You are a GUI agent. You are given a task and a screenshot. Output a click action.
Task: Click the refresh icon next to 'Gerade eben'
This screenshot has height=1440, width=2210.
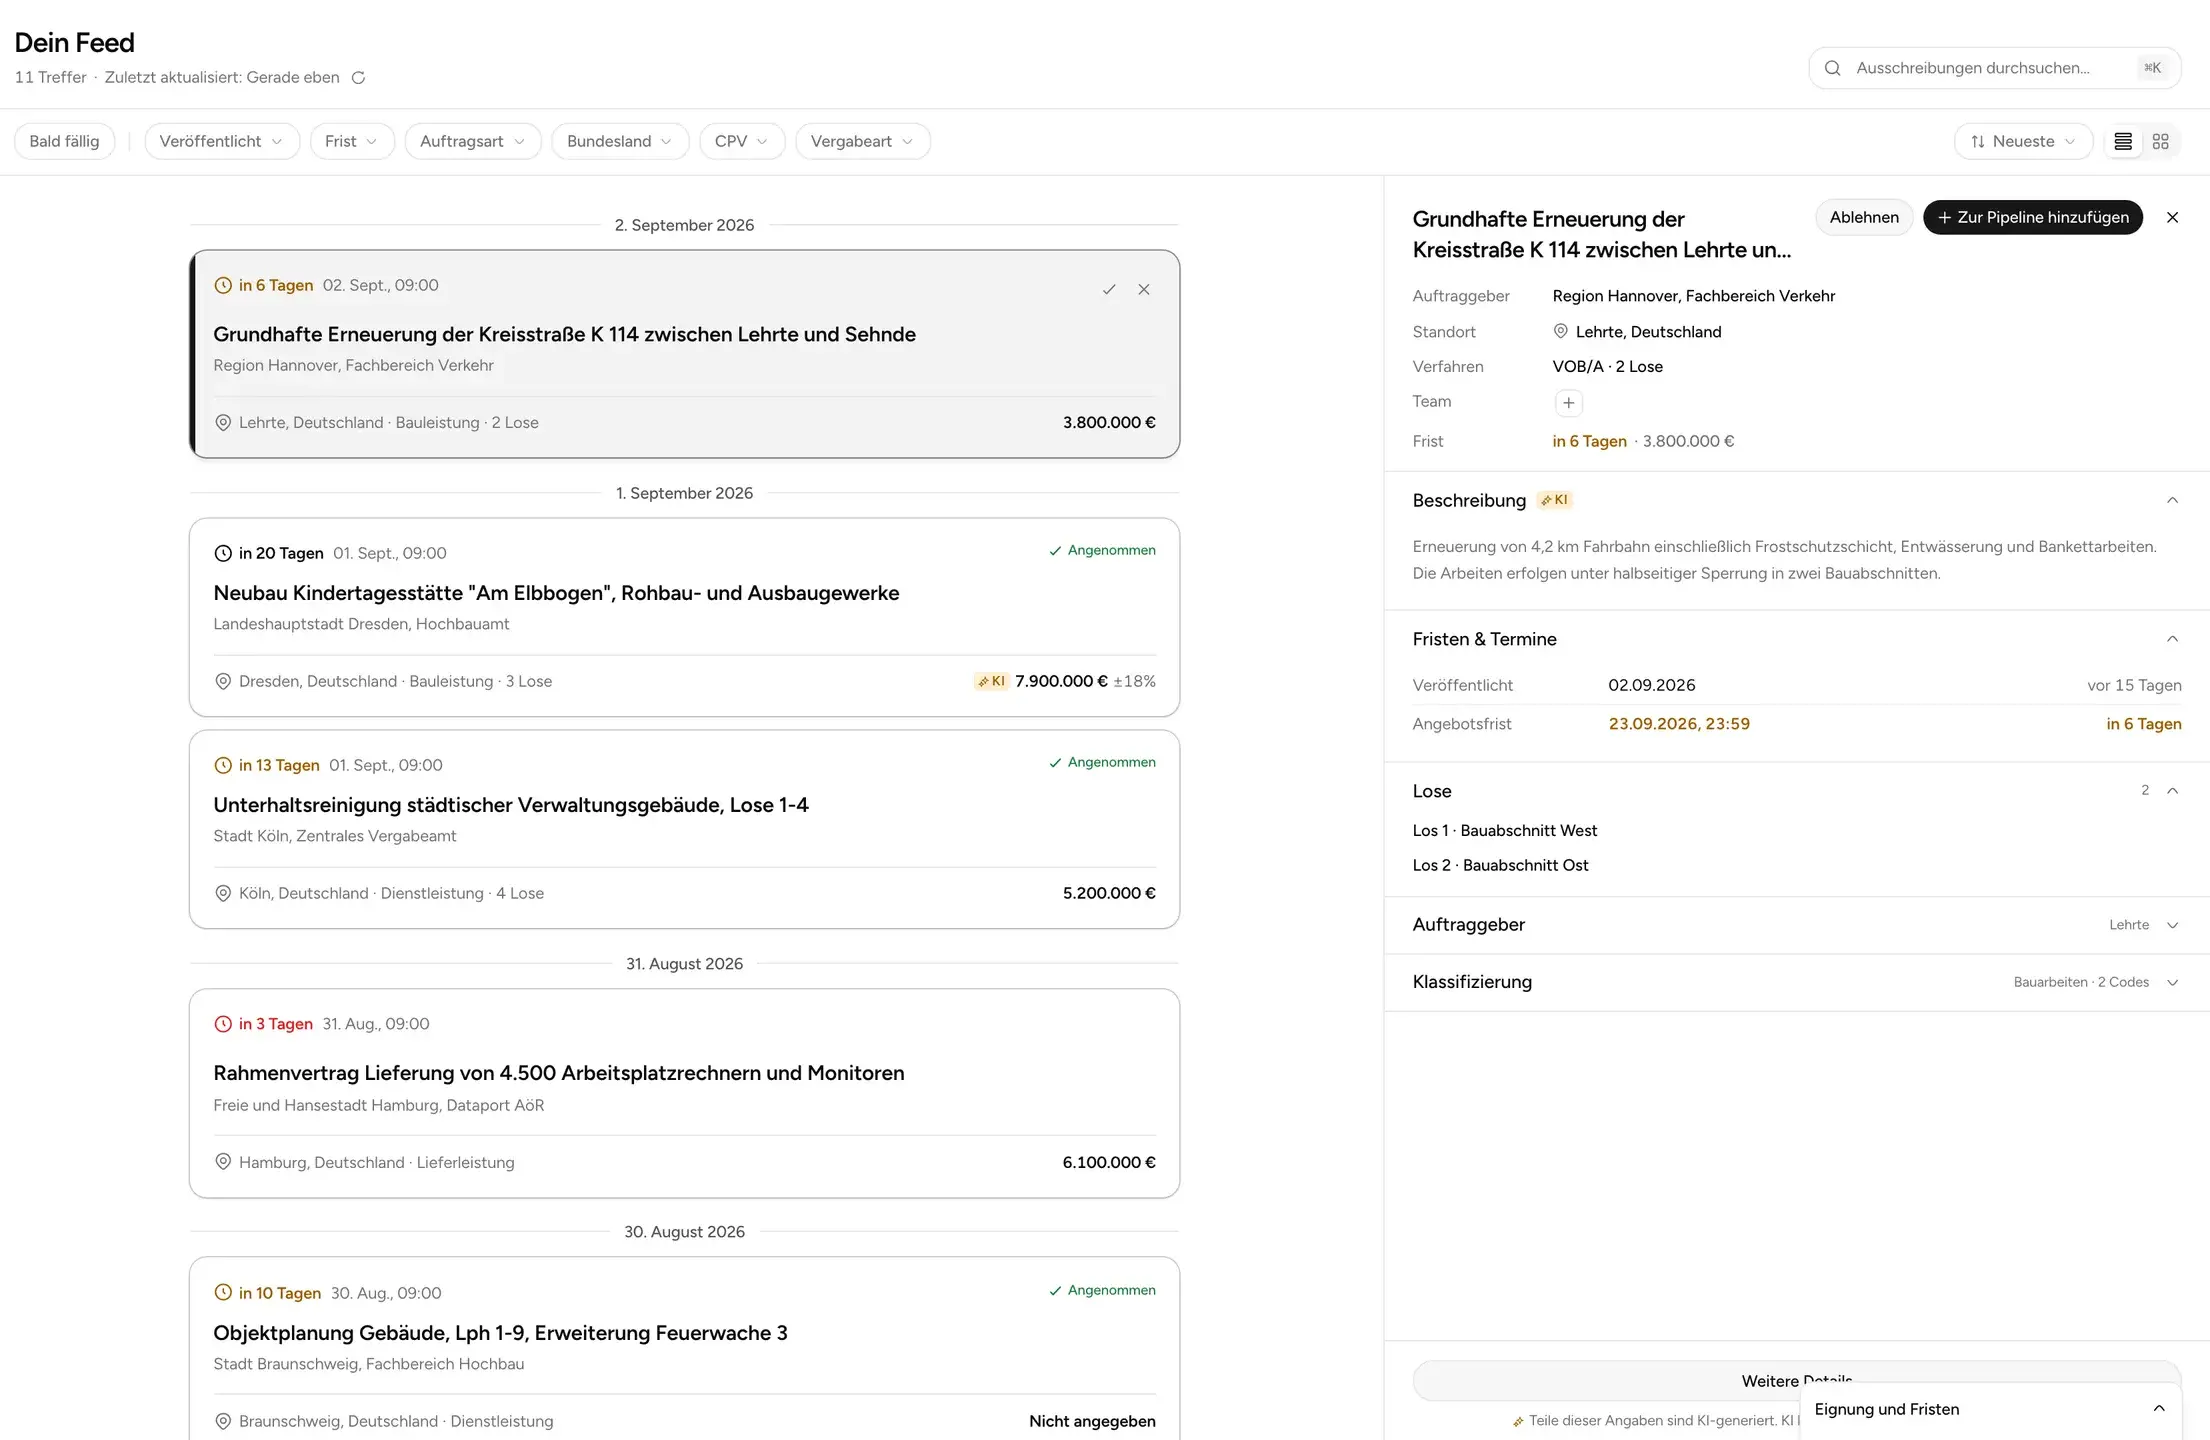[358, 78]
